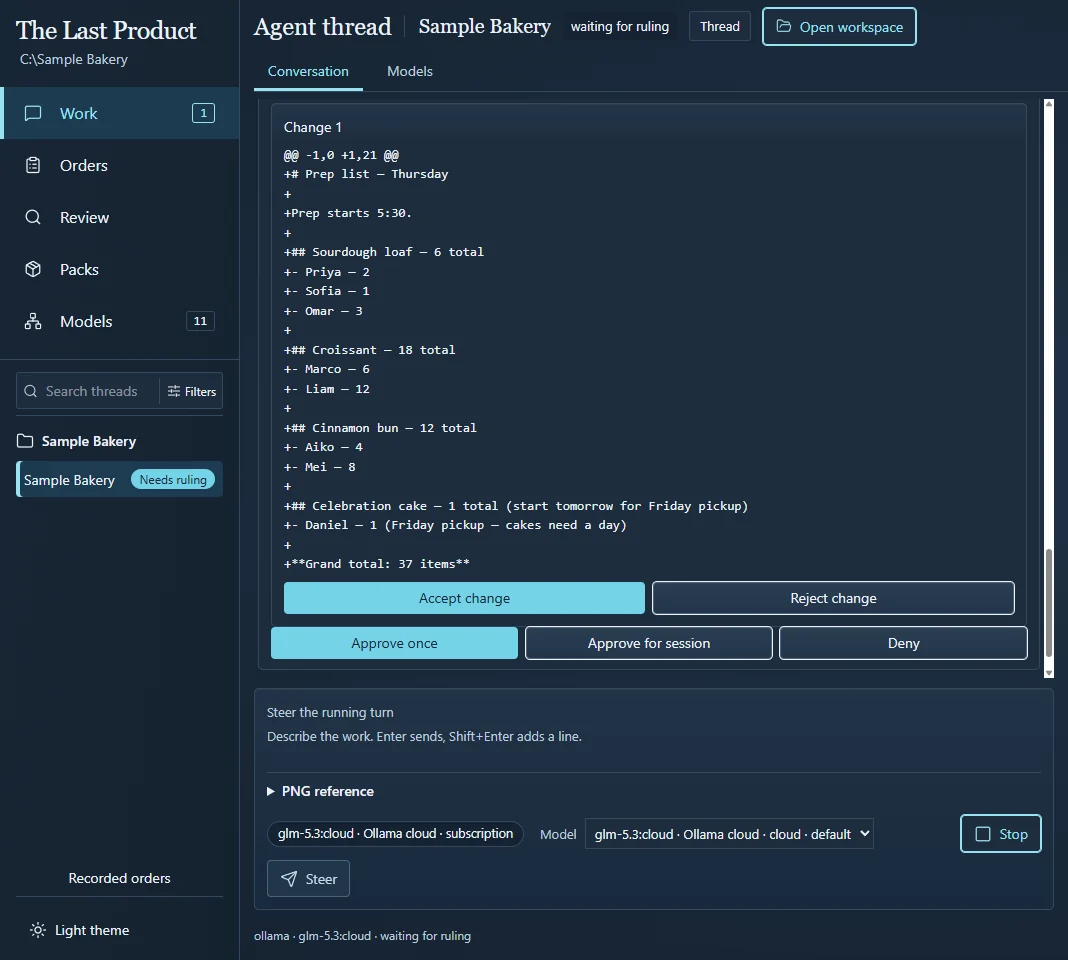Open Packs in the sidebar
1068x960 pixels.
[x=120, y=269]
